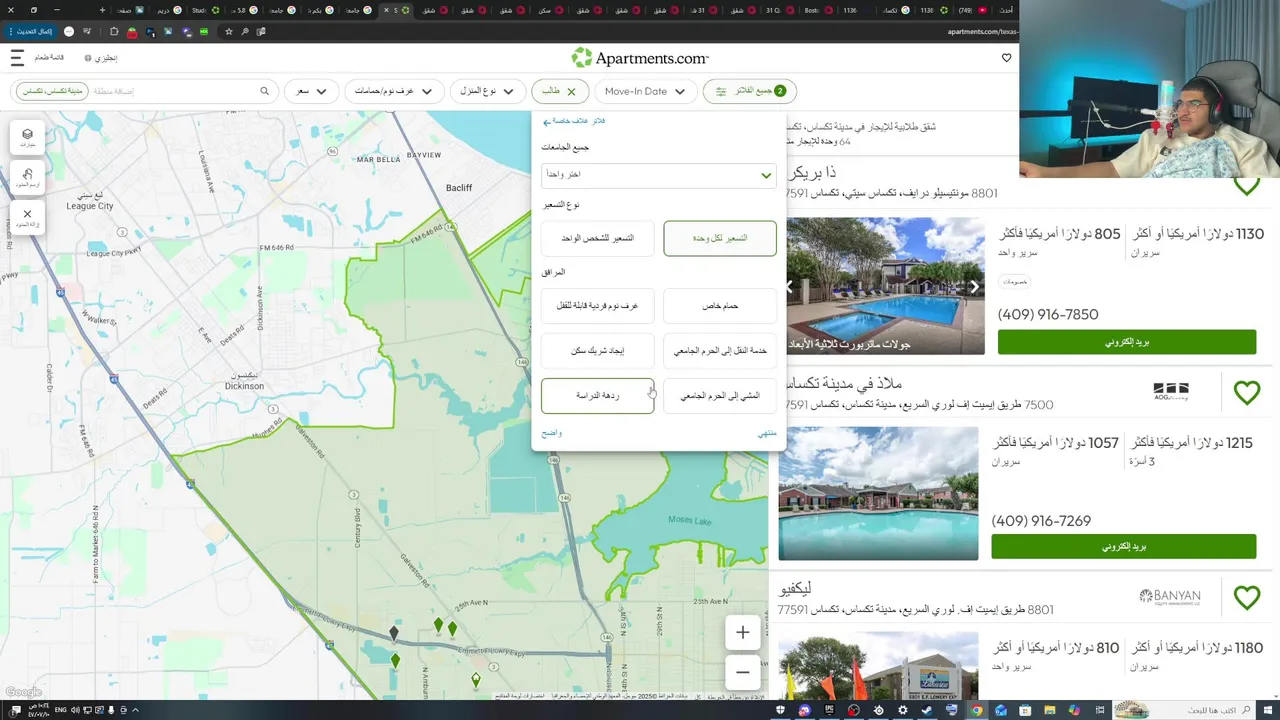Viewport: 1280px width, 720px height.
Task: Click the search magnifier in the location box
Action: (x=264, y=91)
